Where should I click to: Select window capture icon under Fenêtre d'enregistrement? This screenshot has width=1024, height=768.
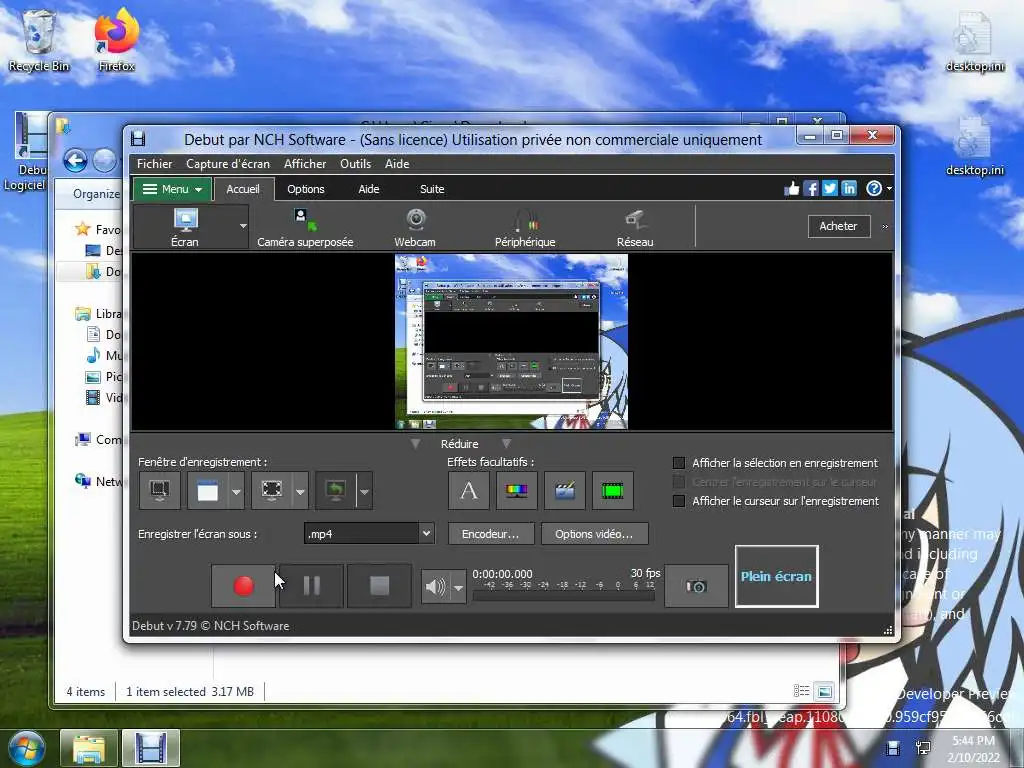click(x=208, y=490)
